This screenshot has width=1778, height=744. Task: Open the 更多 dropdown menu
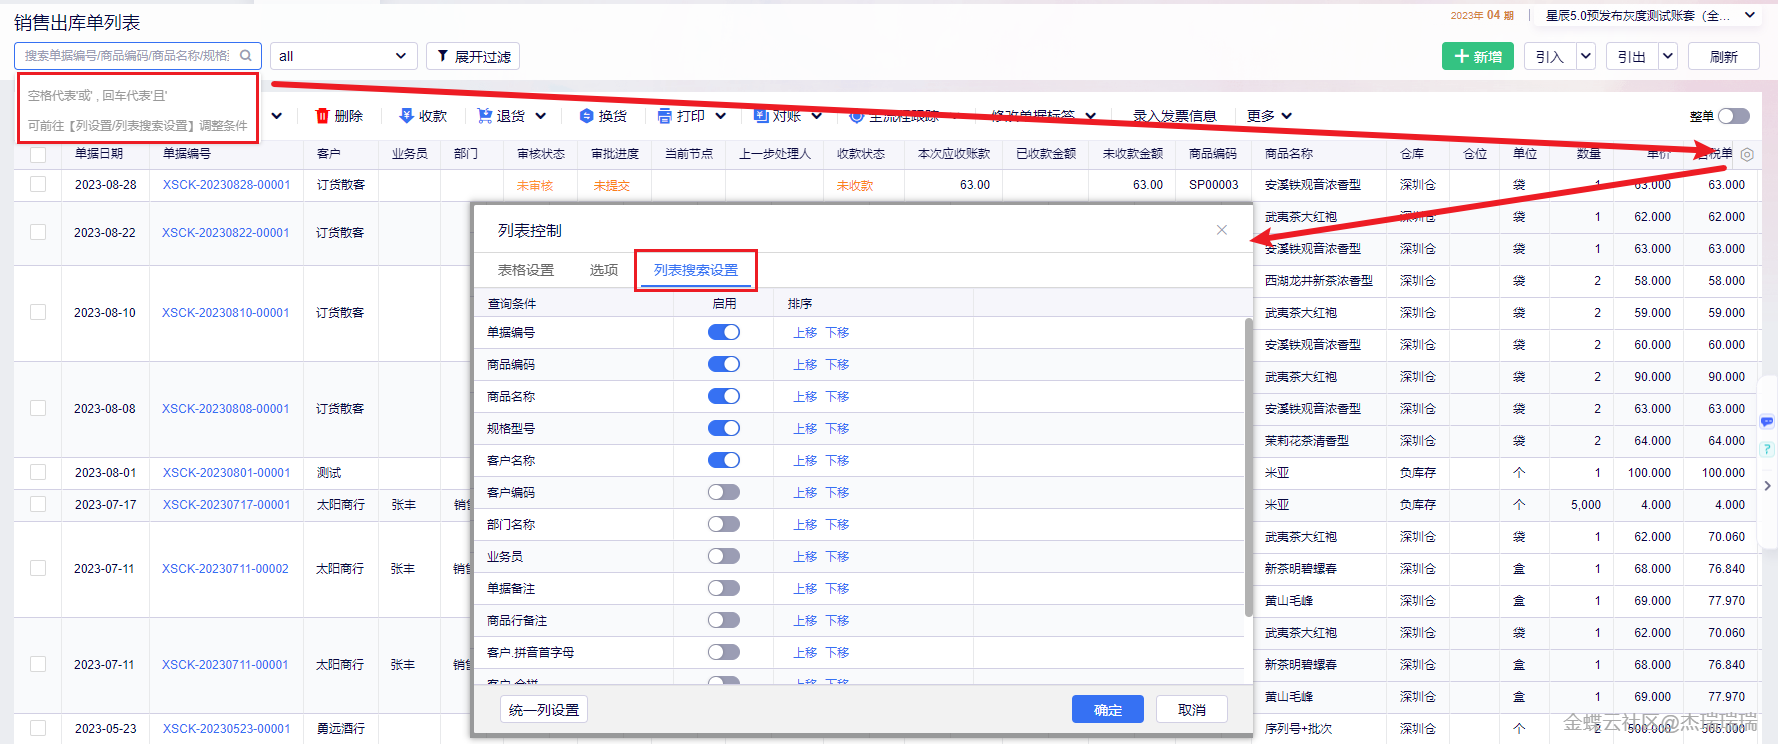1270,116
